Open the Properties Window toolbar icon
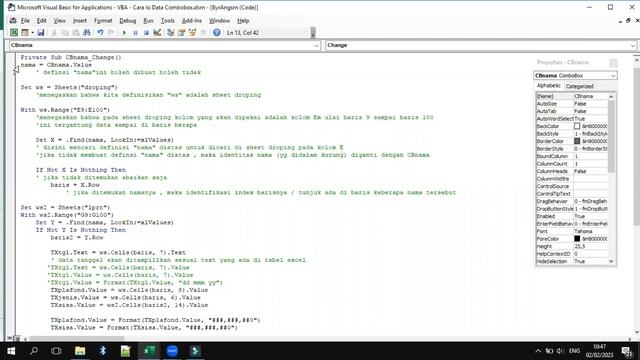 182,32
